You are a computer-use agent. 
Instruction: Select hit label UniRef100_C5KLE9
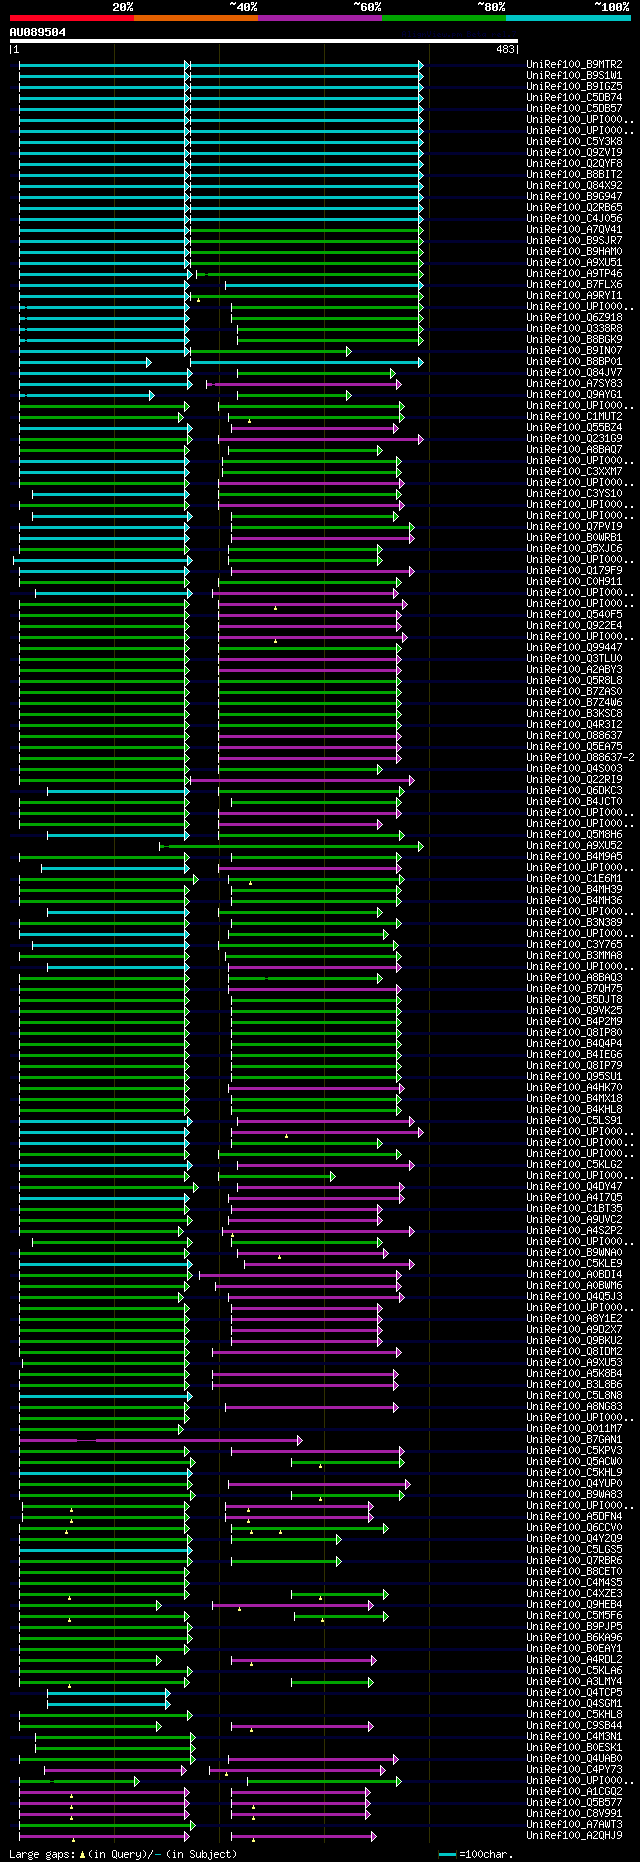coord(574,1264)
